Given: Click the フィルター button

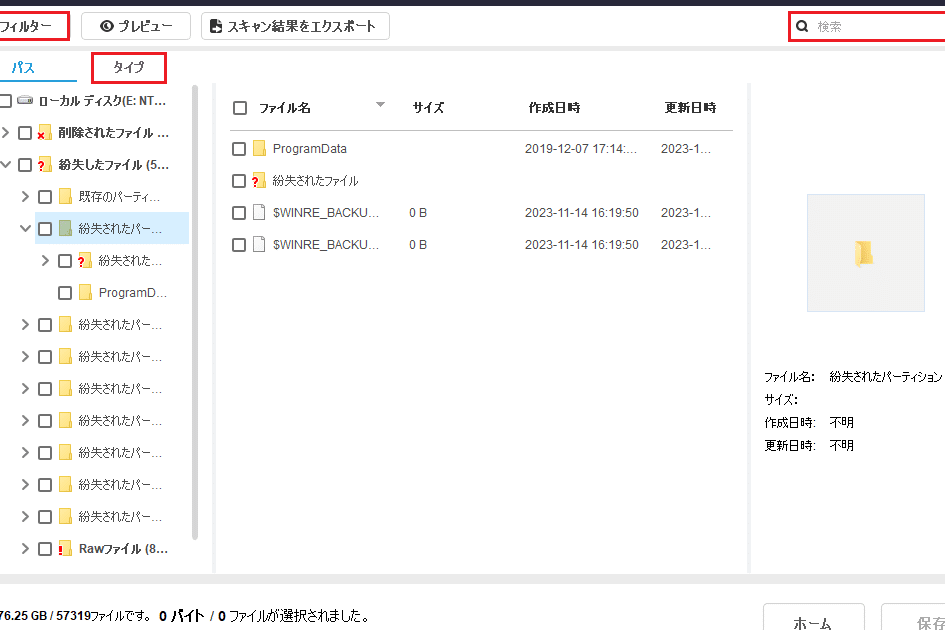Looking at the screenshot, I should point(32,26).
